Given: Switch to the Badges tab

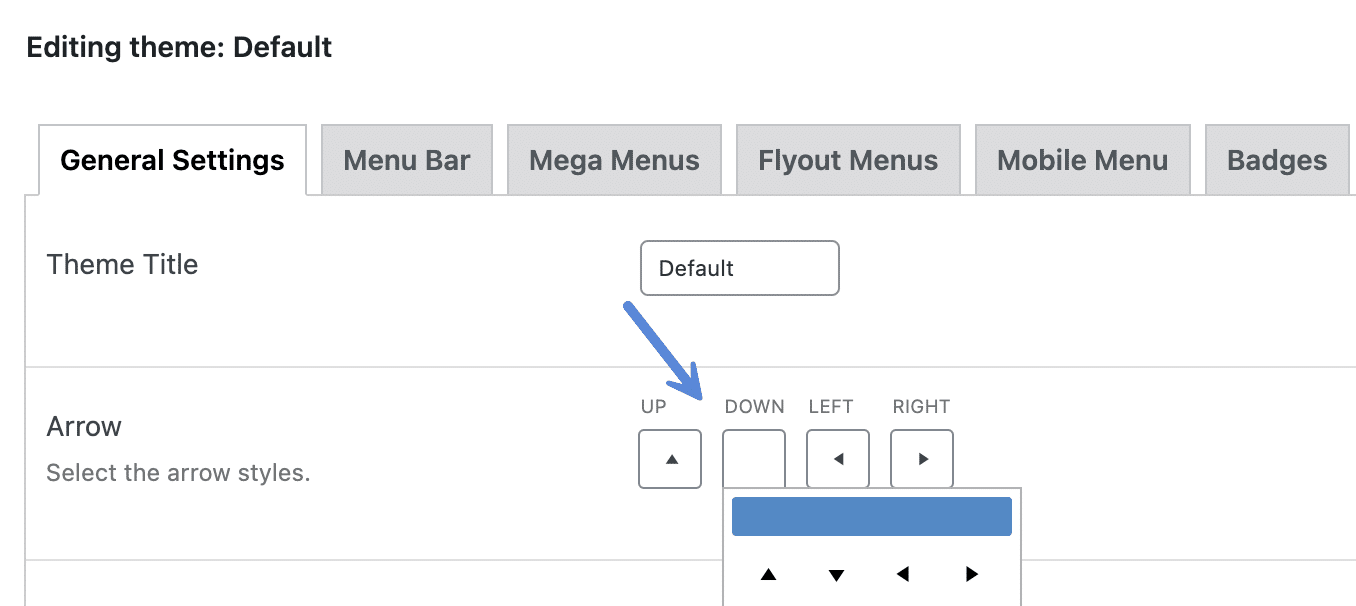Looking at the screenshot, I should (x=1277, y=159).
